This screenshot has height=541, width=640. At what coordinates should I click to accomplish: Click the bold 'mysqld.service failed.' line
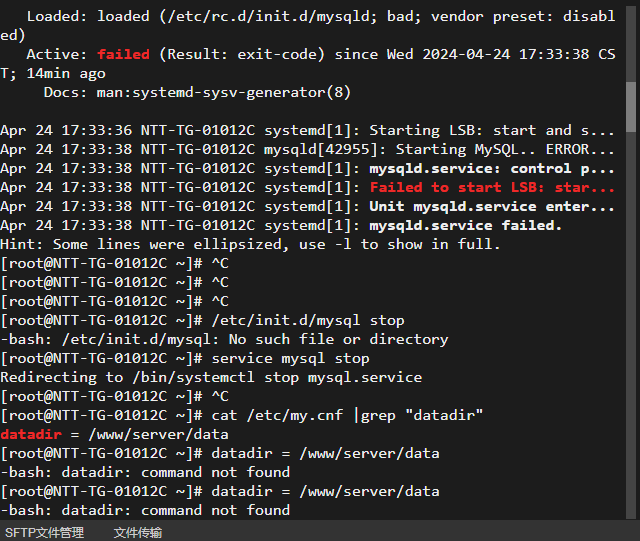click(465, 225)
